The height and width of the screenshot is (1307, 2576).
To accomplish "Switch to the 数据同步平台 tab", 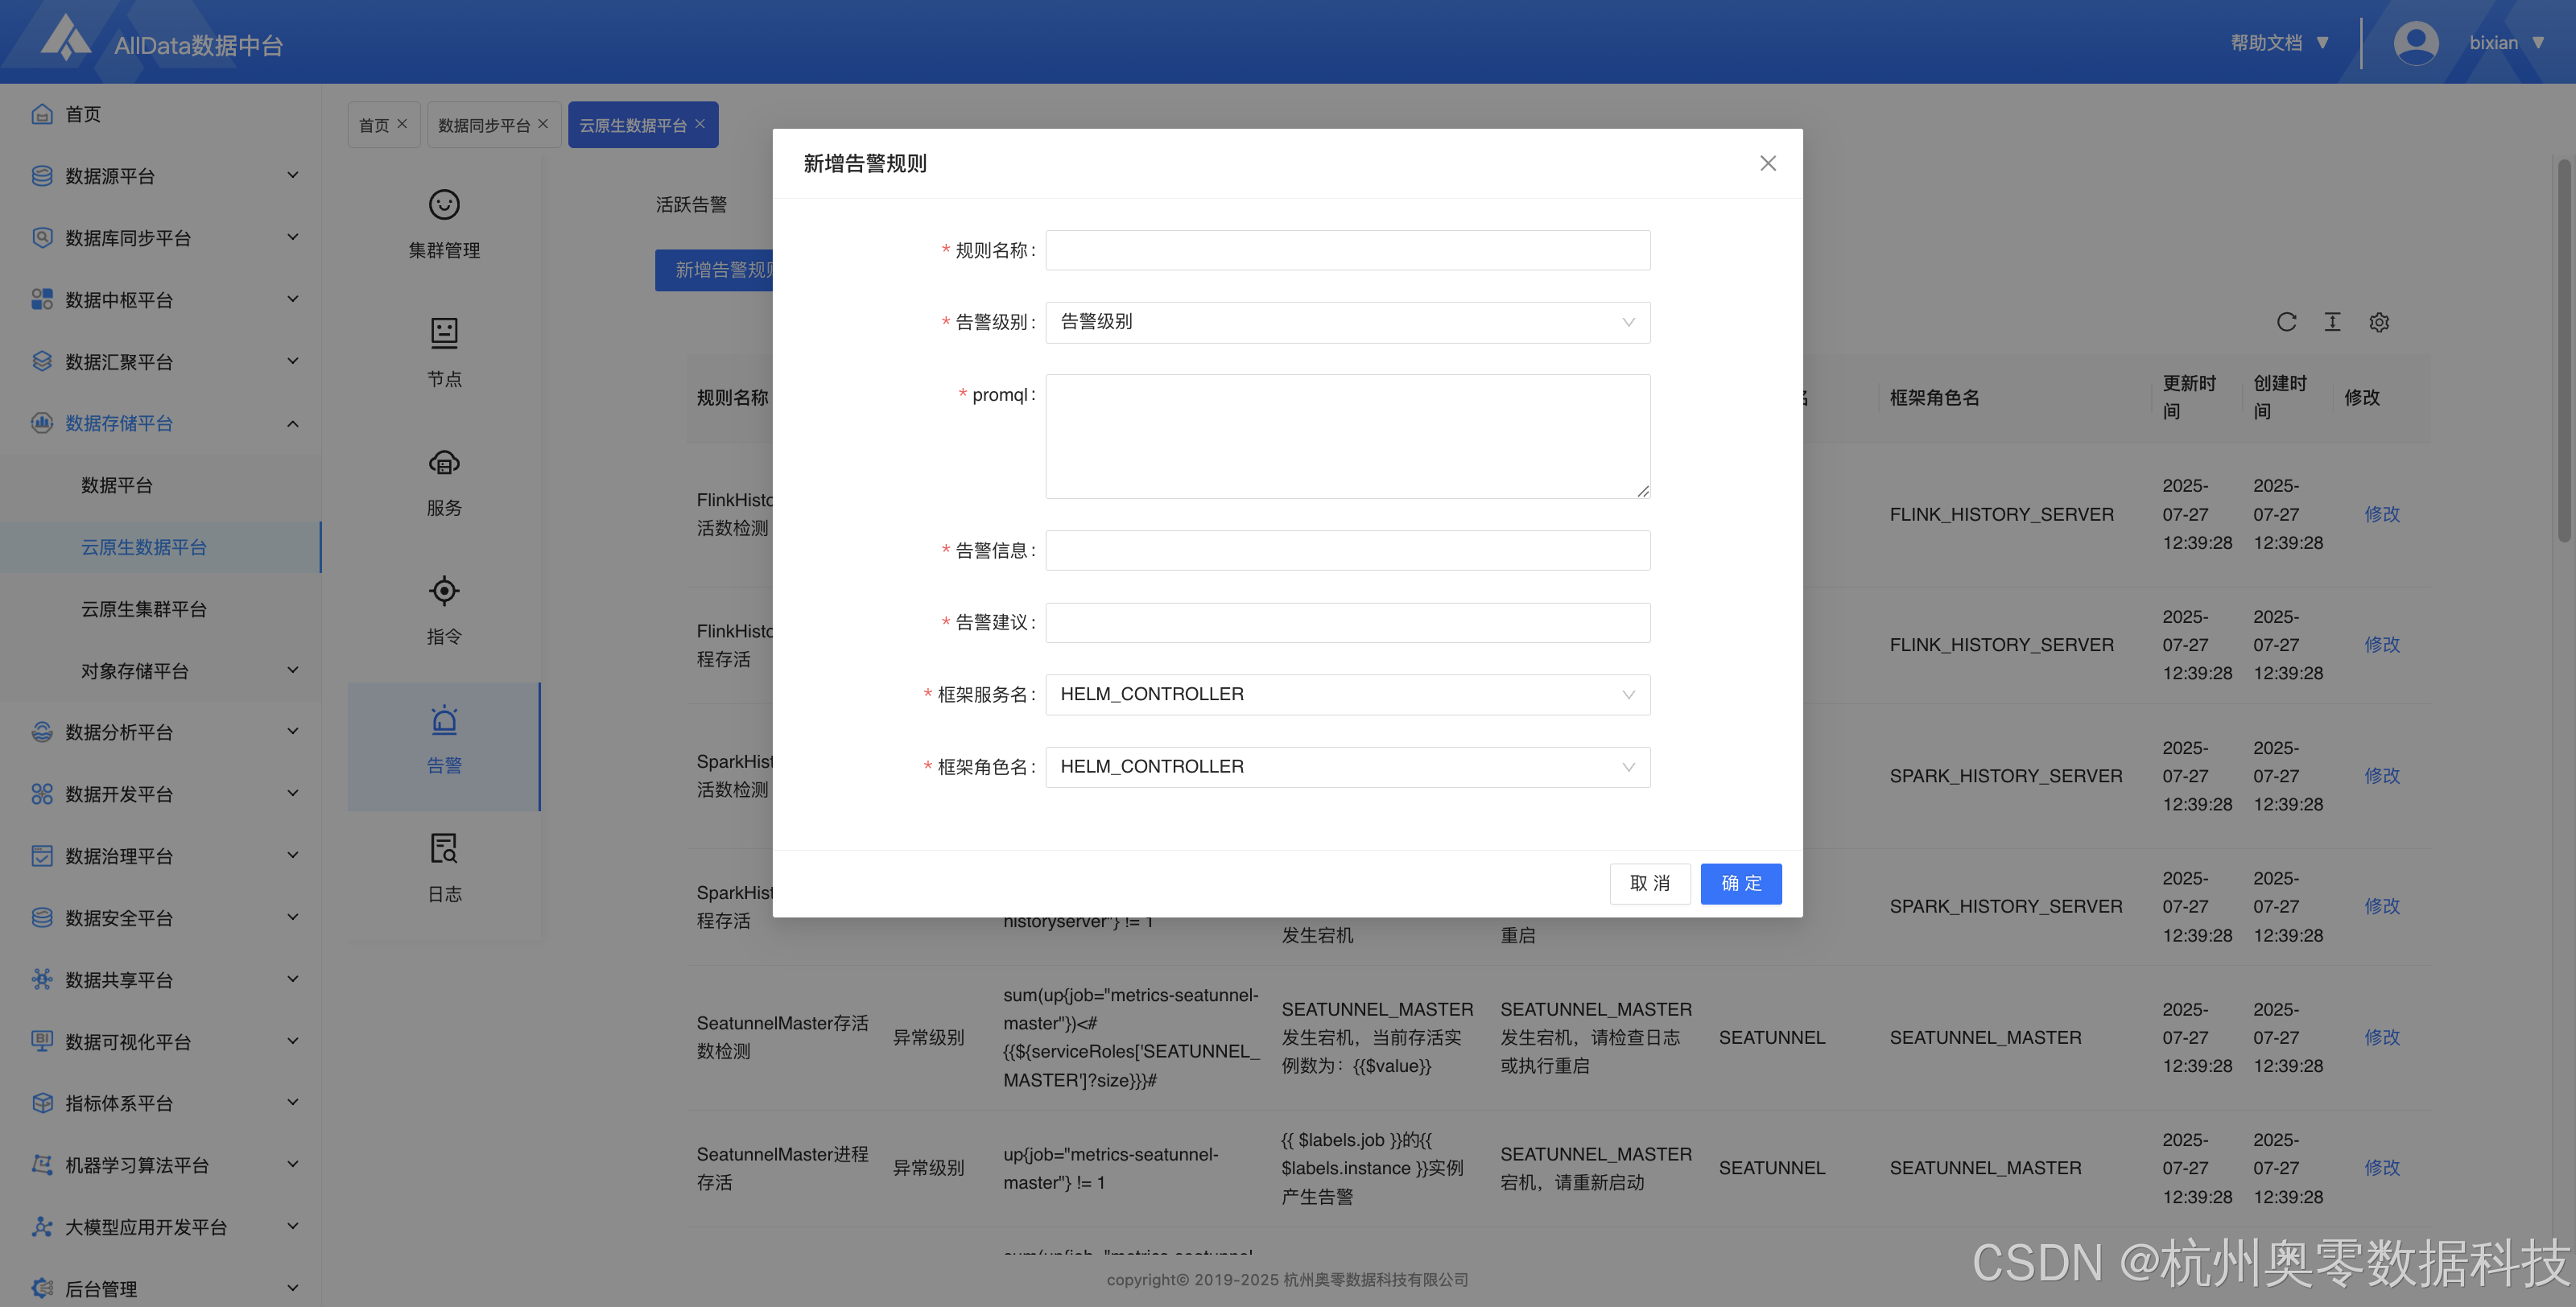I will [x=484, y=125].
